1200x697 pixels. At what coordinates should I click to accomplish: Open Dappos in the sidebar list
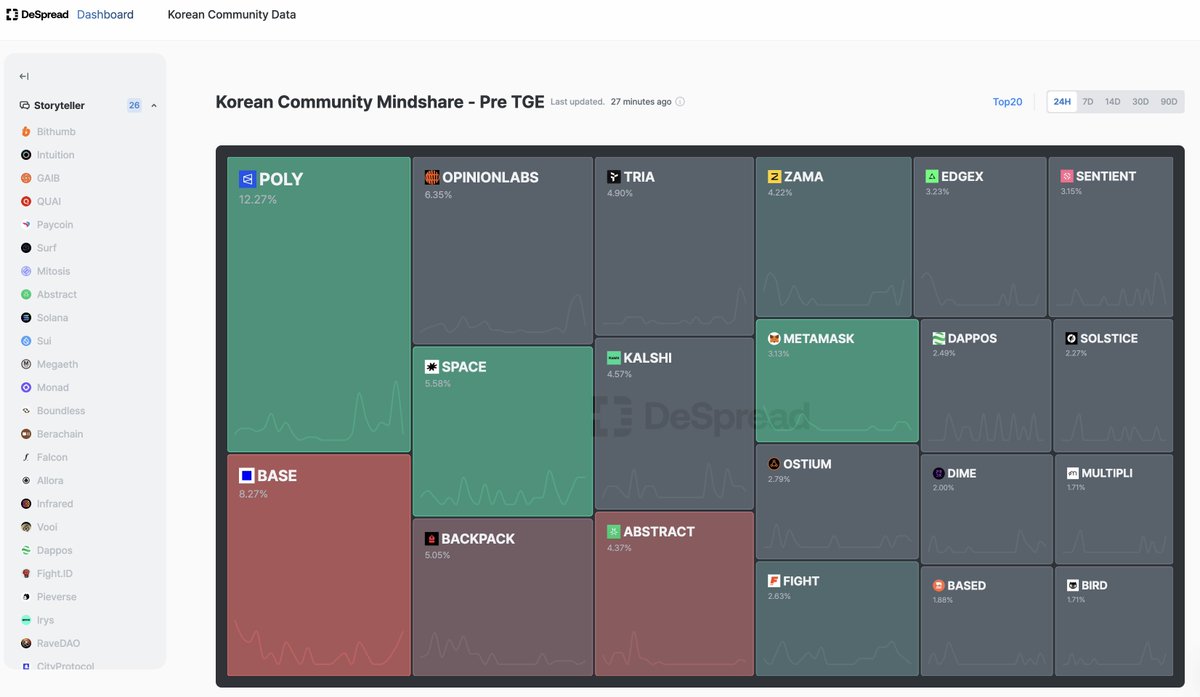coord(54,550)
